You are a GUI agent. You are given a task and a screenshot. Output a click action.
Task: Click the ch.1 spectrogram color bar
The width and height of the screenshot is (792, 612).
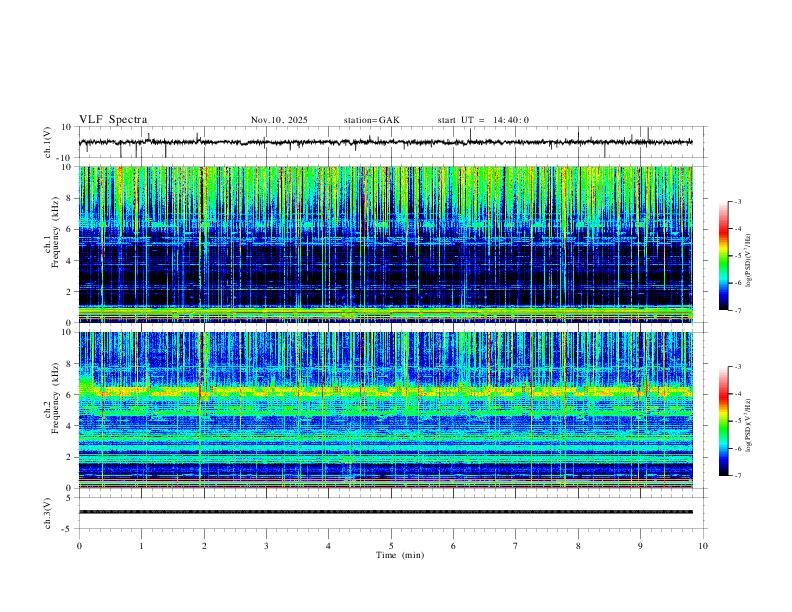click(x=723, y=256)
